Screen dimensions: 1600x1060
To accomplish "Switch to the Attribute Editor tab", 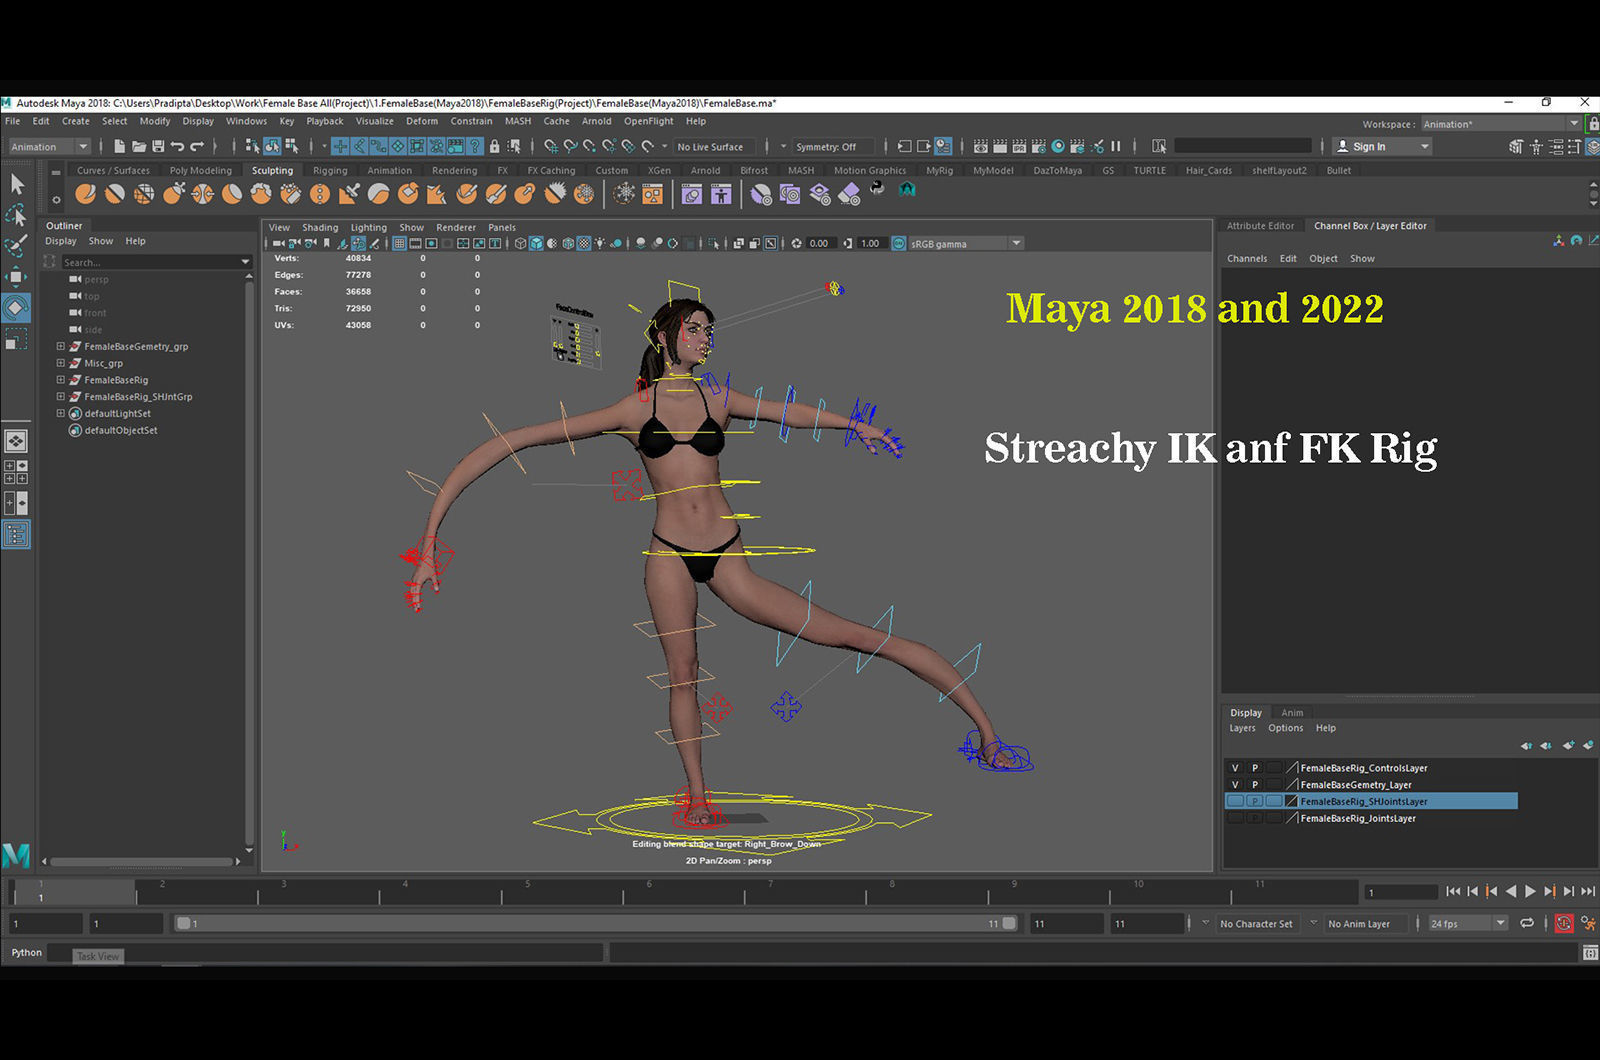I will tap(1260, 226).
